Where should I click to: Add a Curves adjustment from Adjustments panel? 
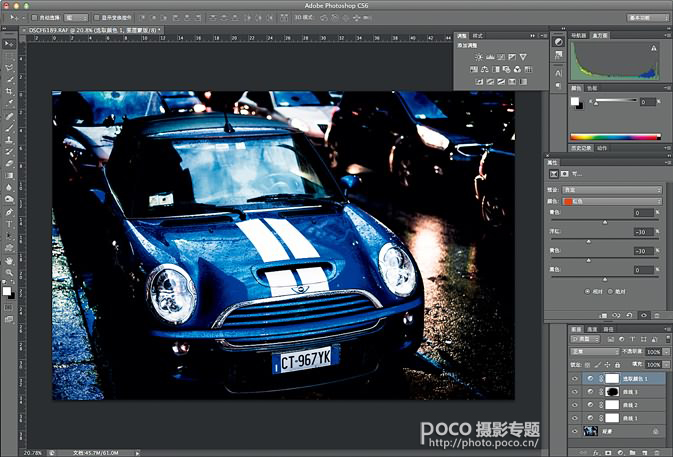(x=501, y=57)
